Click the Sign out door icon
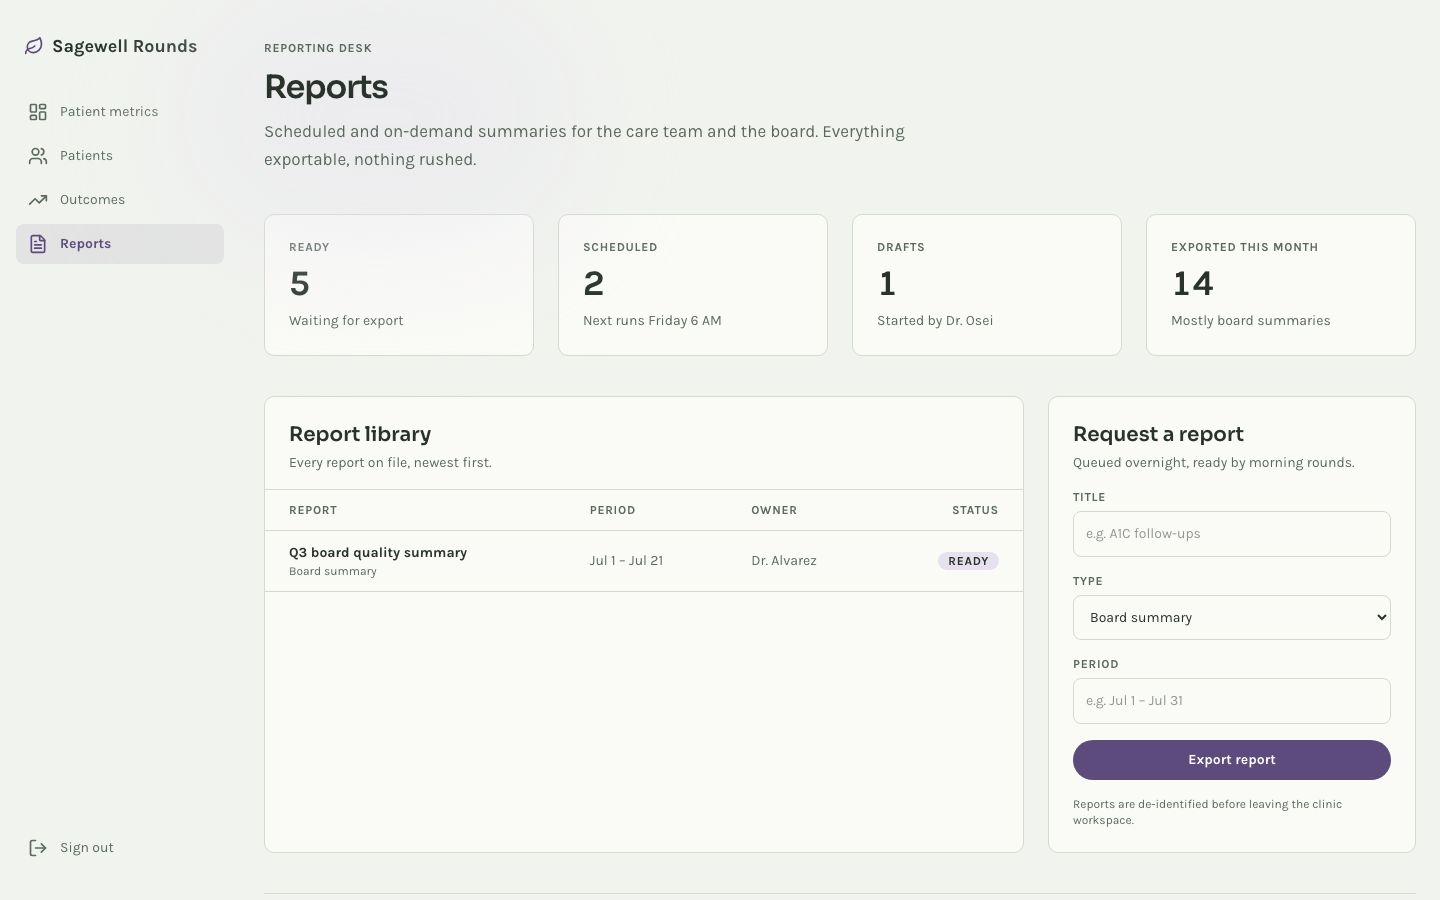Image resolution: width=1440 pixels, height=900 pixels. coord(38,848)
